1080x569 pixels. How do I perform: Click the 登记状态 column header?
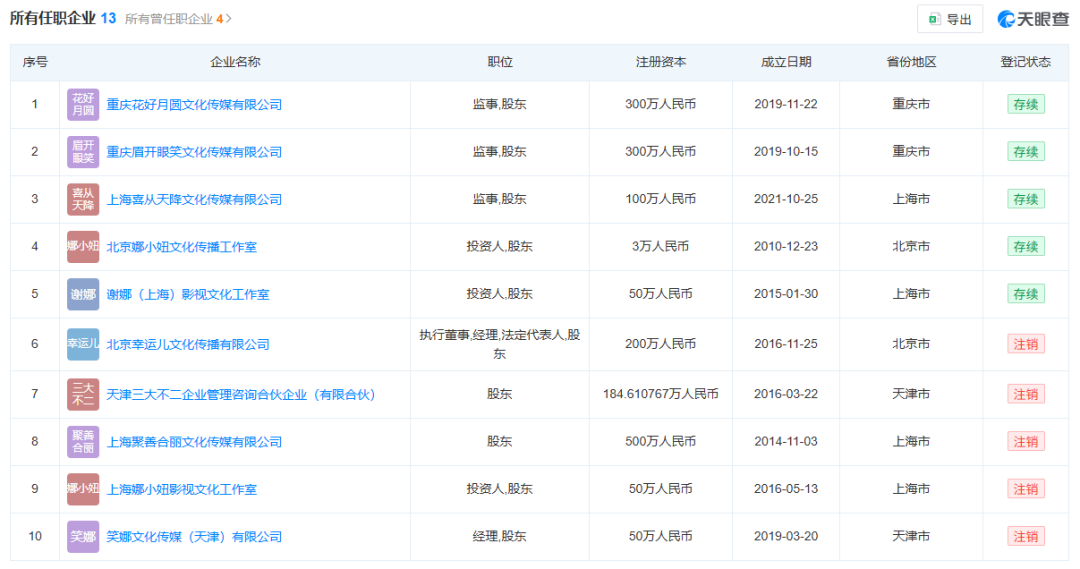1026,62
